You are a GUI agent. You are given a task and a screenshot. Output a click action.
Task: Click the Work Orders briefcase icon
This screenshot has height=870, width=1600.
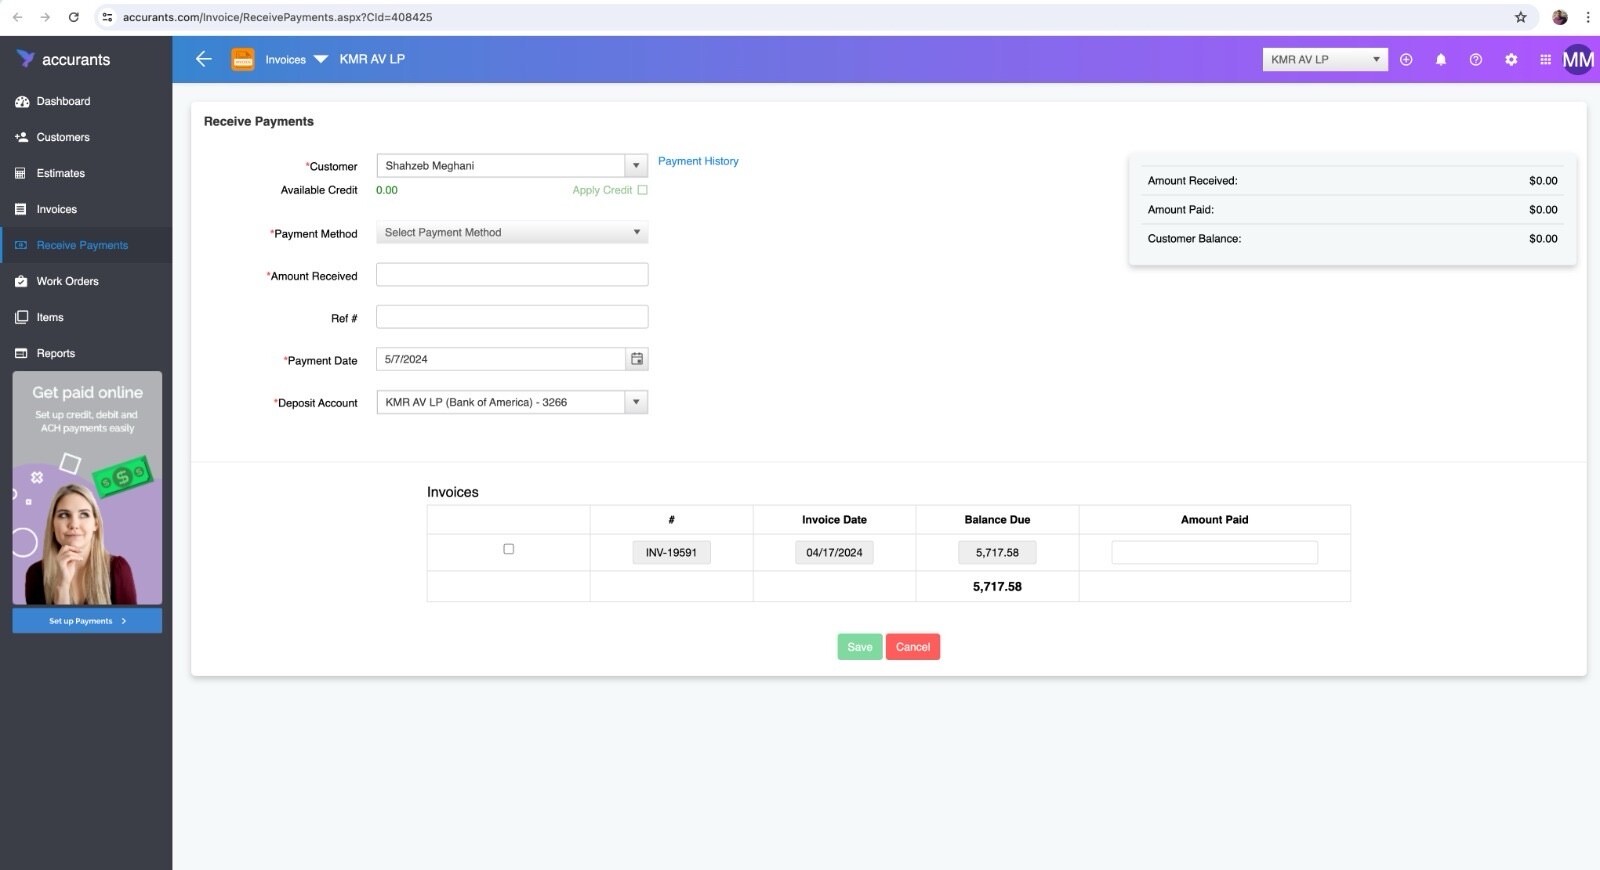[21, 281]
